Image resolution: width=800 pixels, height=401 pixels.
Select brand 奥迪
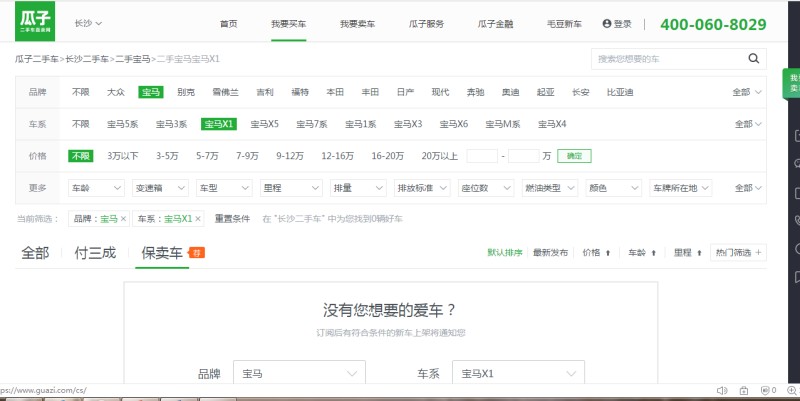pos(510,92)
